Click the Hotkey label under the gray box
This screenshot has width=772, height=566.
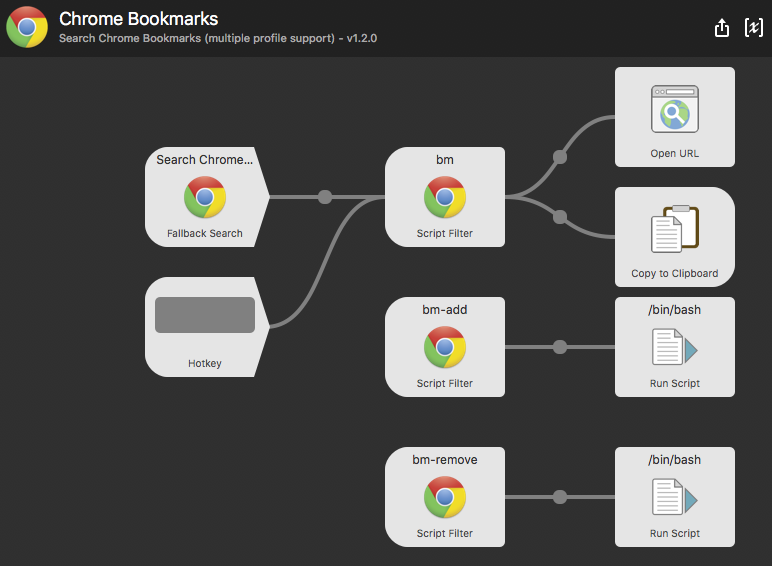point(205,363)
